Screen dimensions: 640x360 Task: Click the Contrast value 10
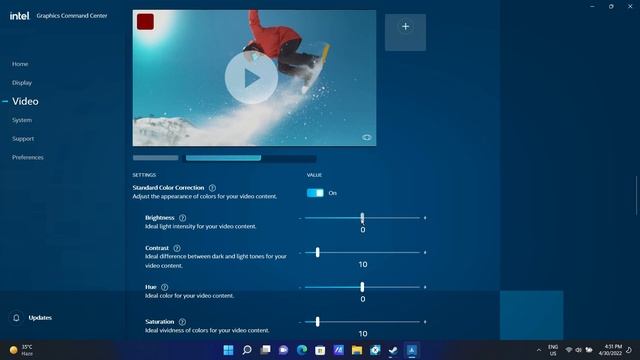pos(363,264)
